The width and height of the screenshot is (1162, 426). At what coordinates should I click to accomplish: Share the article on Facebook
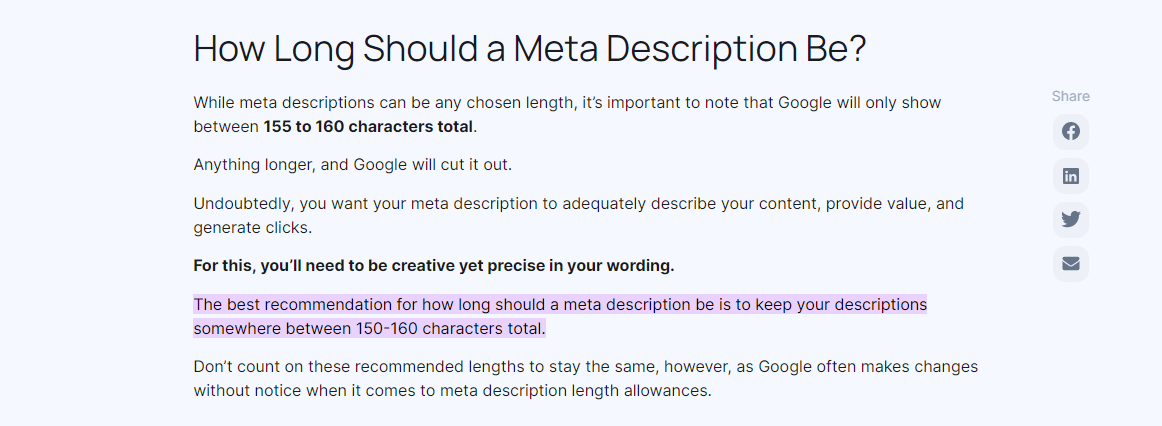(x=1071, y=132)
